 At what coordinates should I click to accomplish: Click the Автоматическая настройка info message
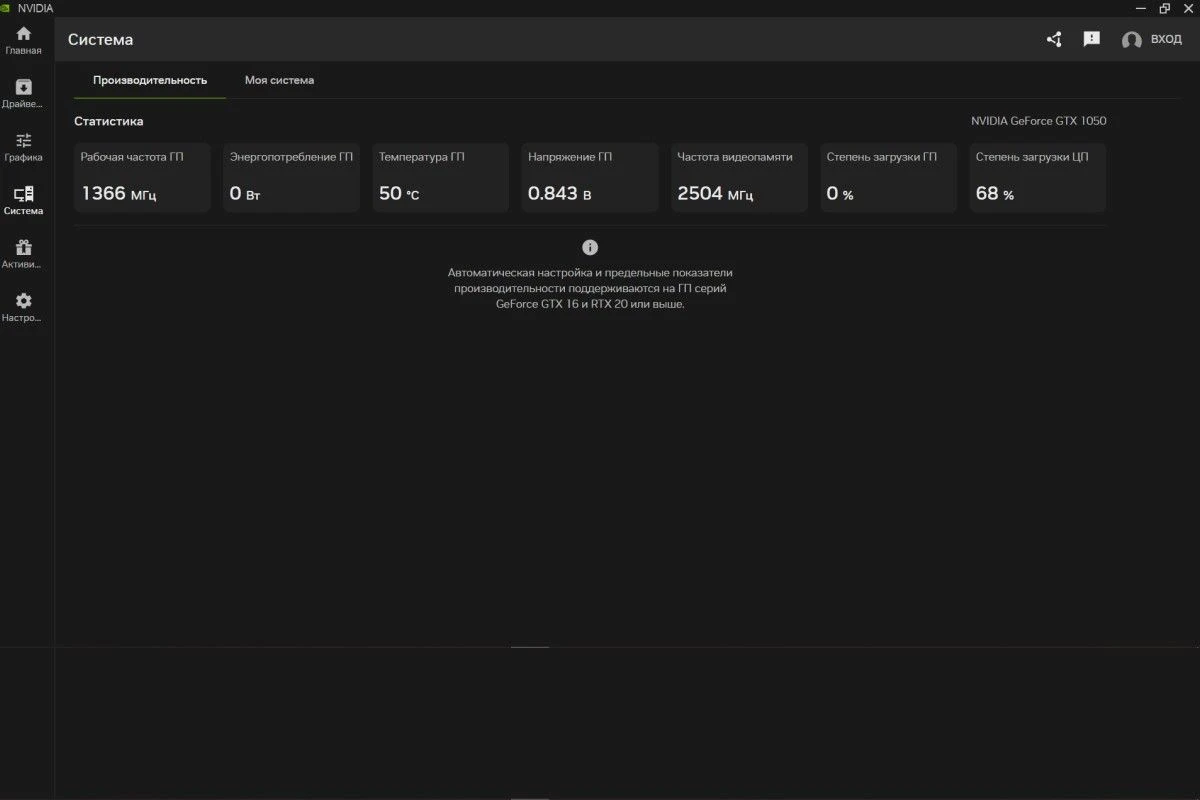click(x=590, y=289)
